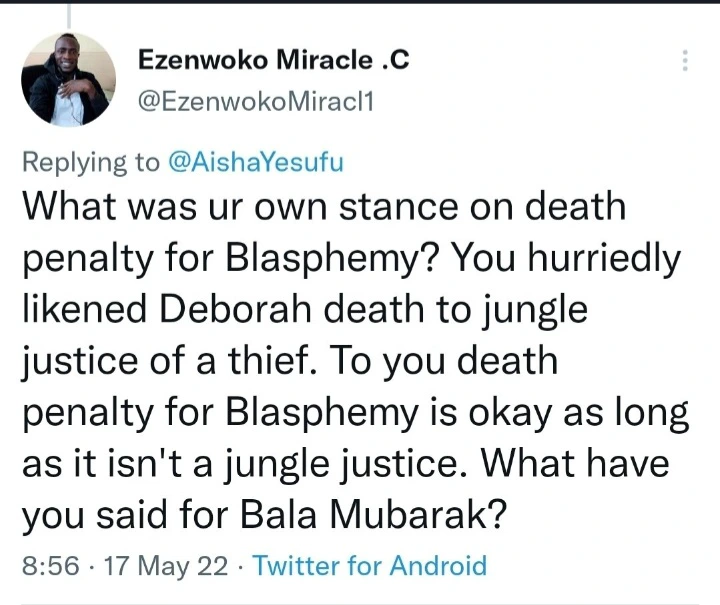
Task: Click the 8:56 timestamp
Action: (x=47, y=566)
